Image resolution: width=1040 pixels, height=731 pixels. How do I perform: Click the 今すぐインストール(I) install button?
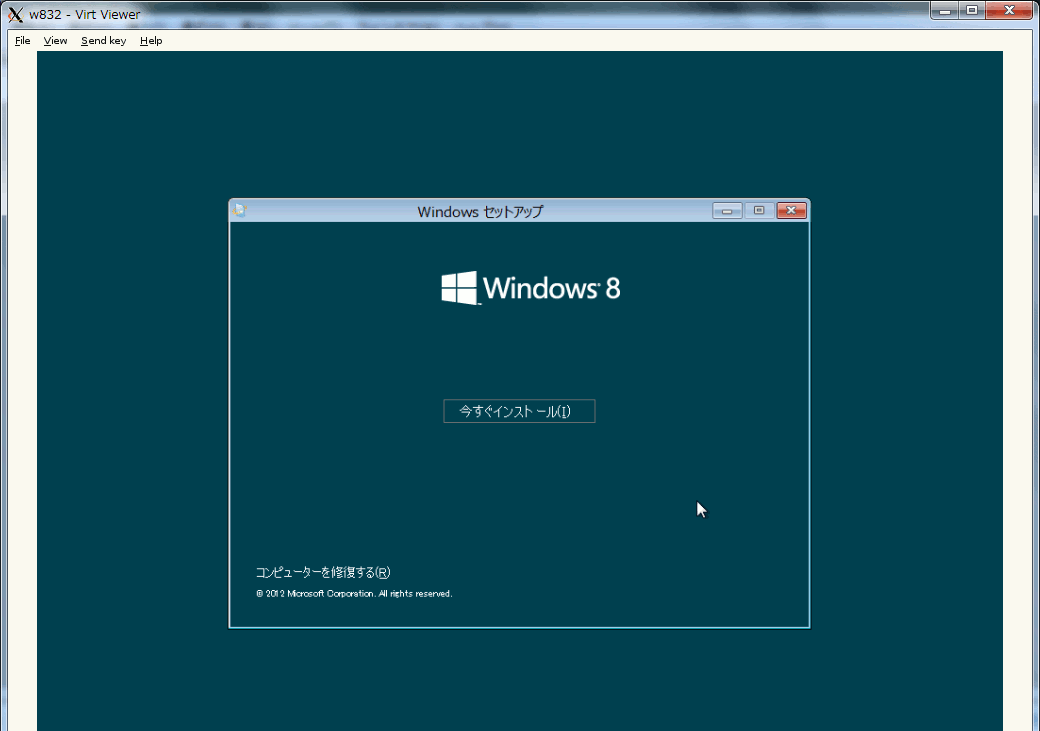tap(519, 411)
